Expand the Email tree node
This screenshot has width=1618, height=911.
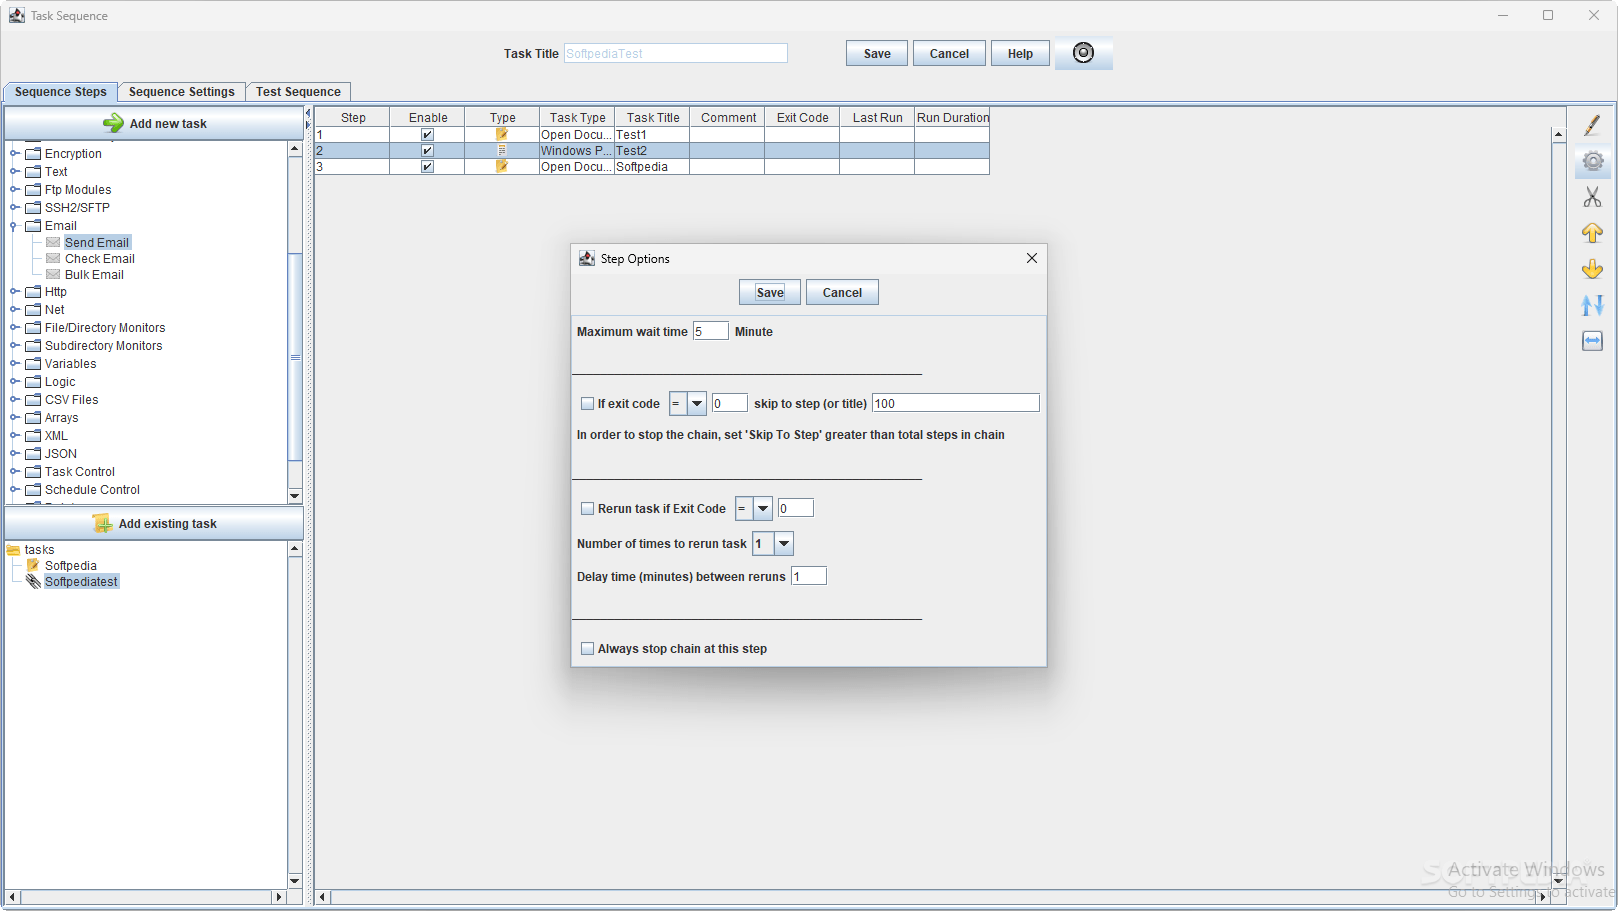click(13, 225)
